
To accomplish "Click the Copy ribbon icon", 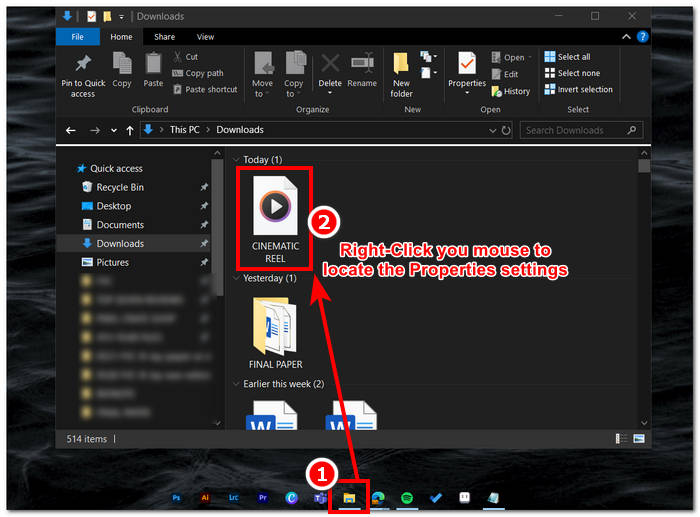I will pyautogui.click(x=122, y=70).
